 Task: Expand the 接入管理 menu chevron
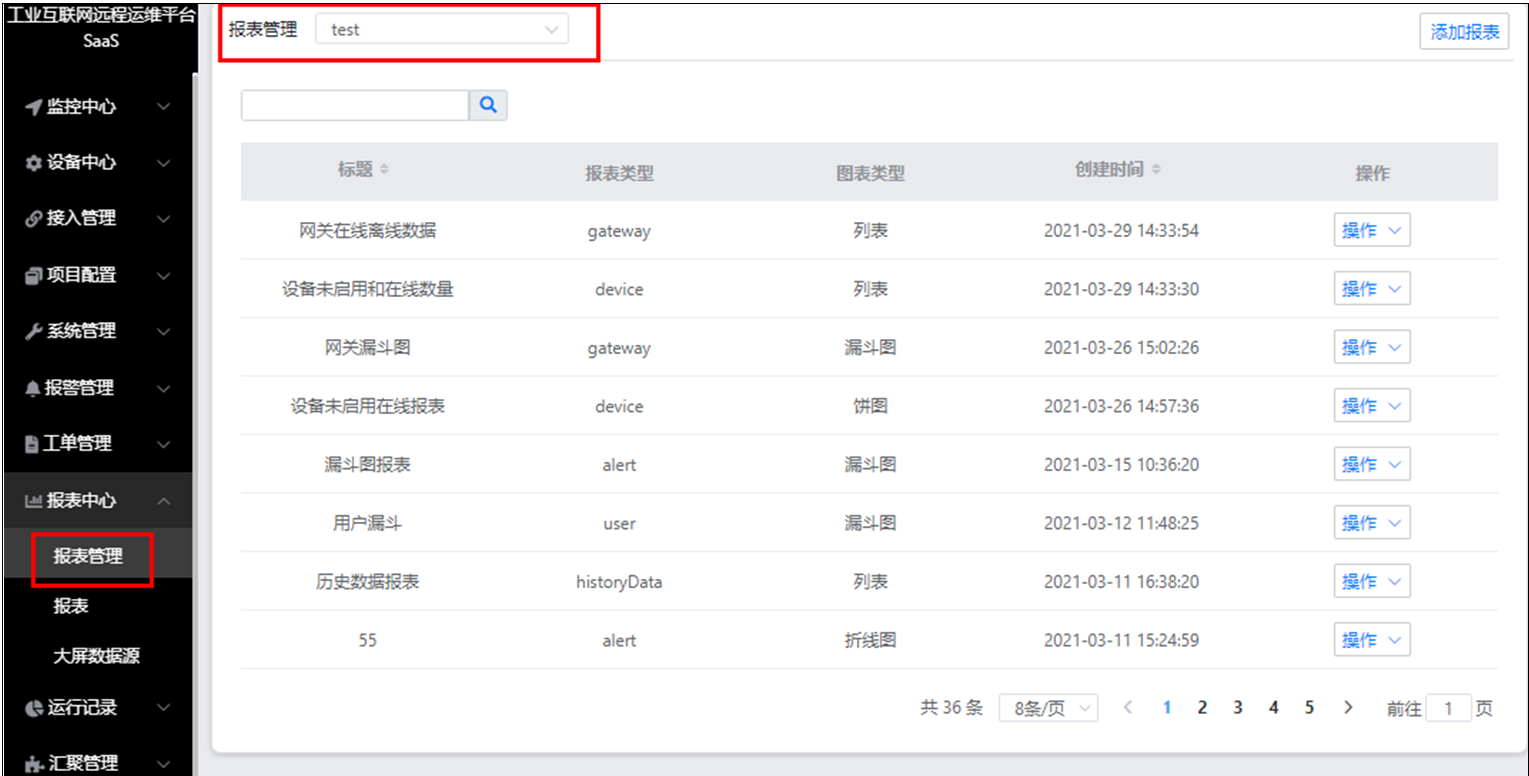[164, 218]
